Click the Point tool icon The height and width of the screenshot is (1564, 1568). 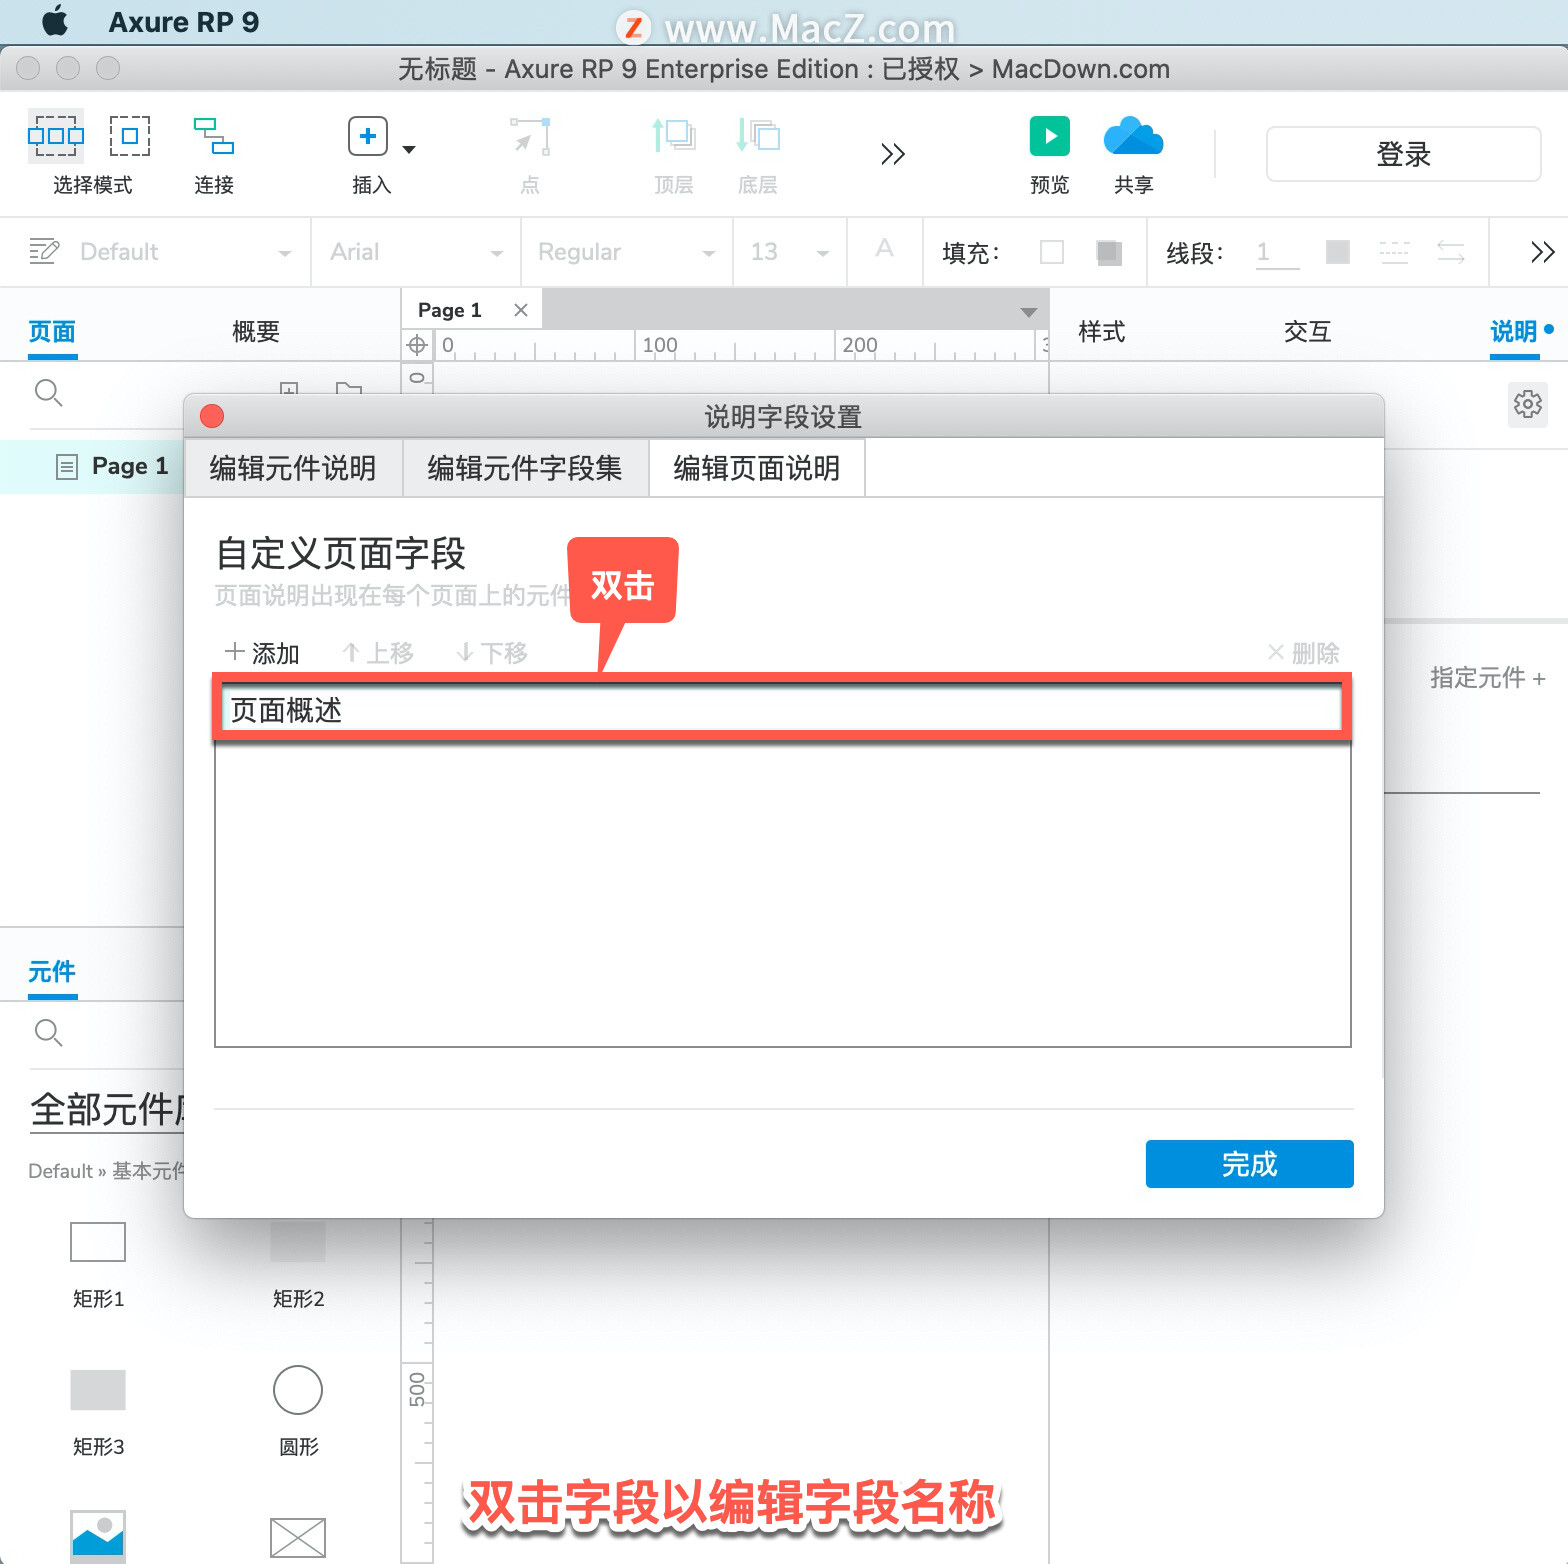coord(530,137)
